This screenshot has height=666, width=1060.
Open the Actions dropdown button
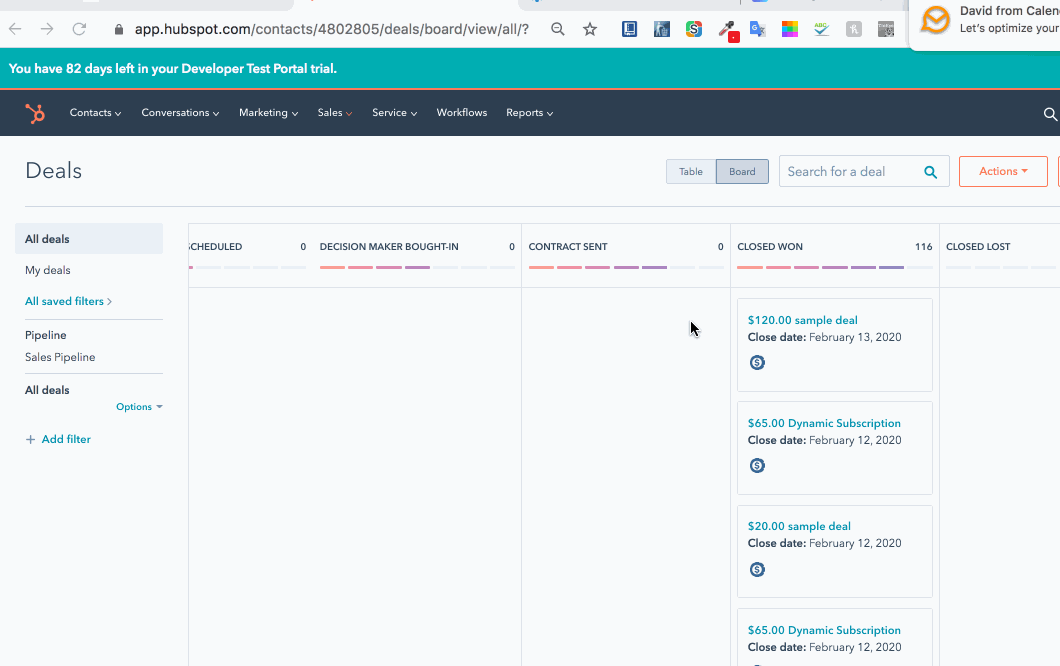[x=1003, y=172]
